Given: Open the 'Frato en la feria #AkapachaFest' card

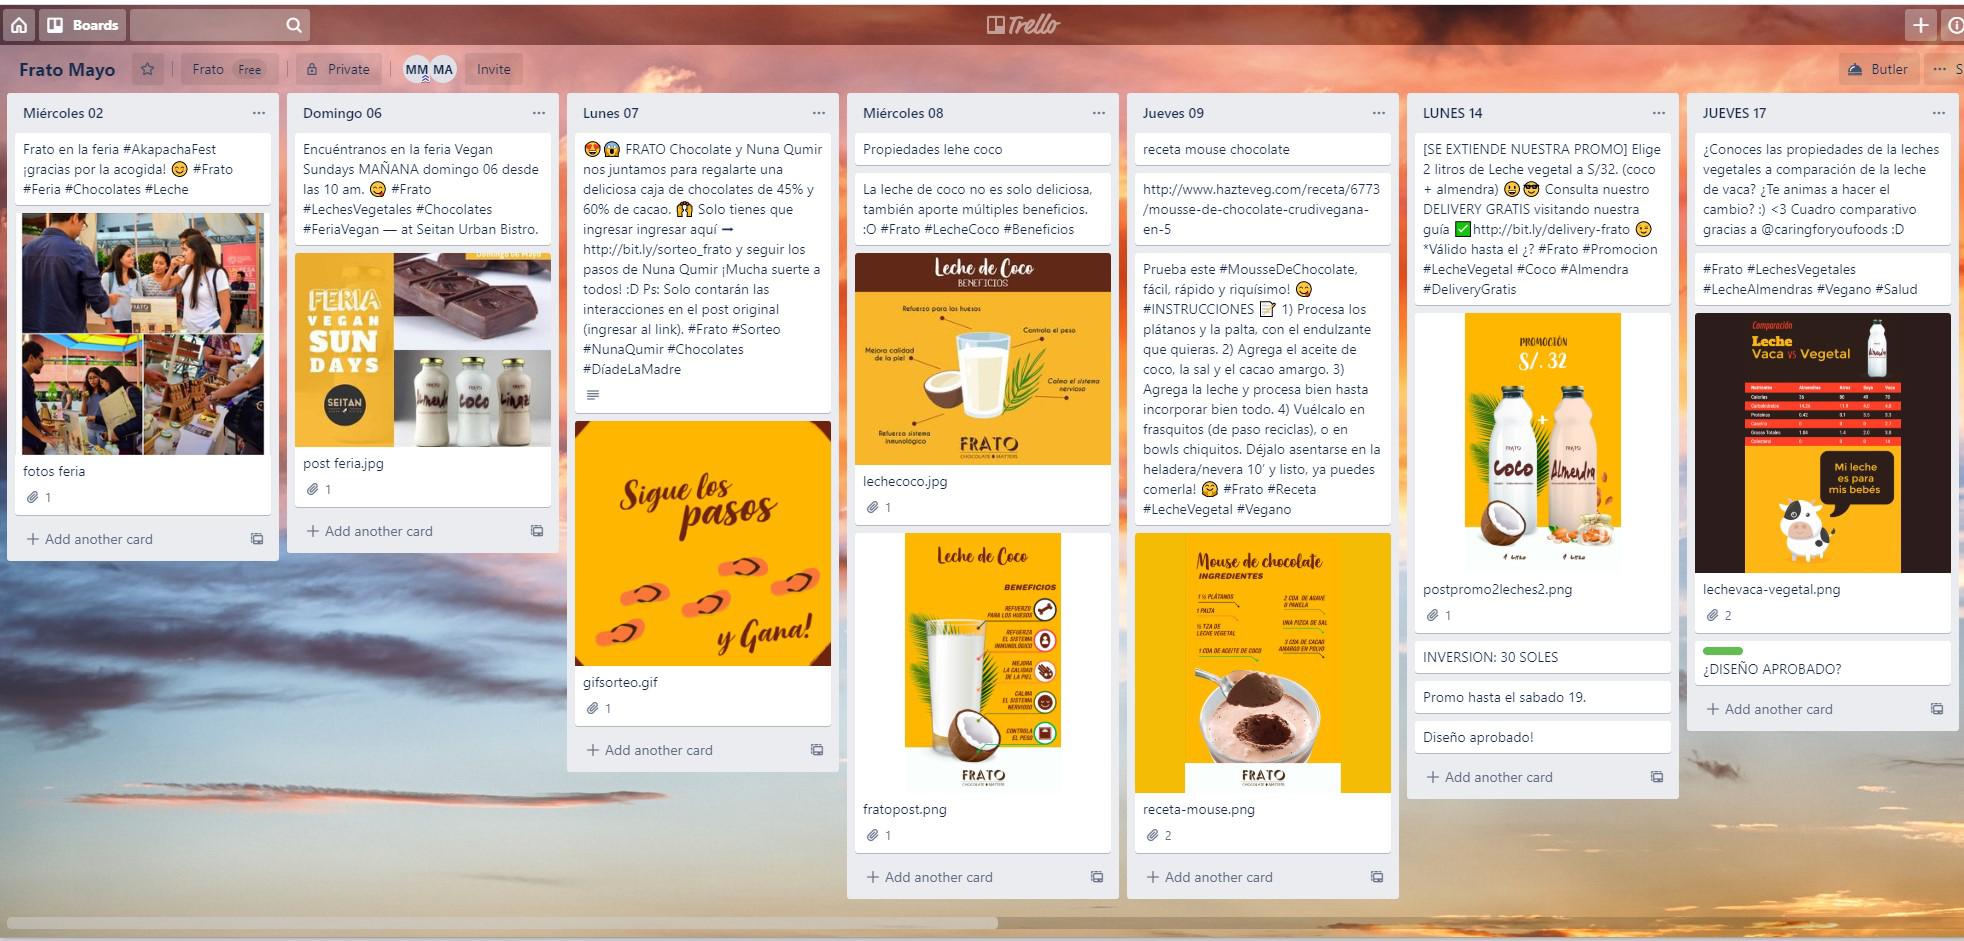Looking at the screenshot, I should [x=143, y=169].
